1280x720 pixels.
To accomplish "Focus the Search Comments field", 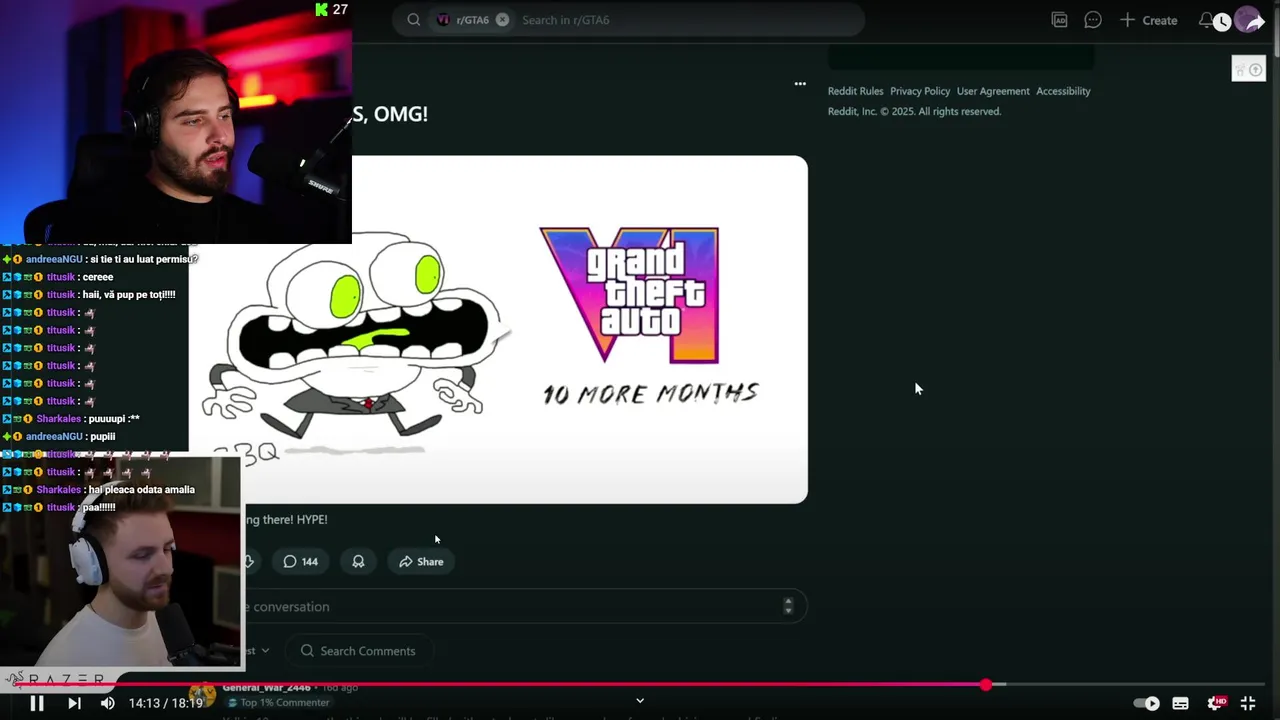I will click(x=360, y=651).
